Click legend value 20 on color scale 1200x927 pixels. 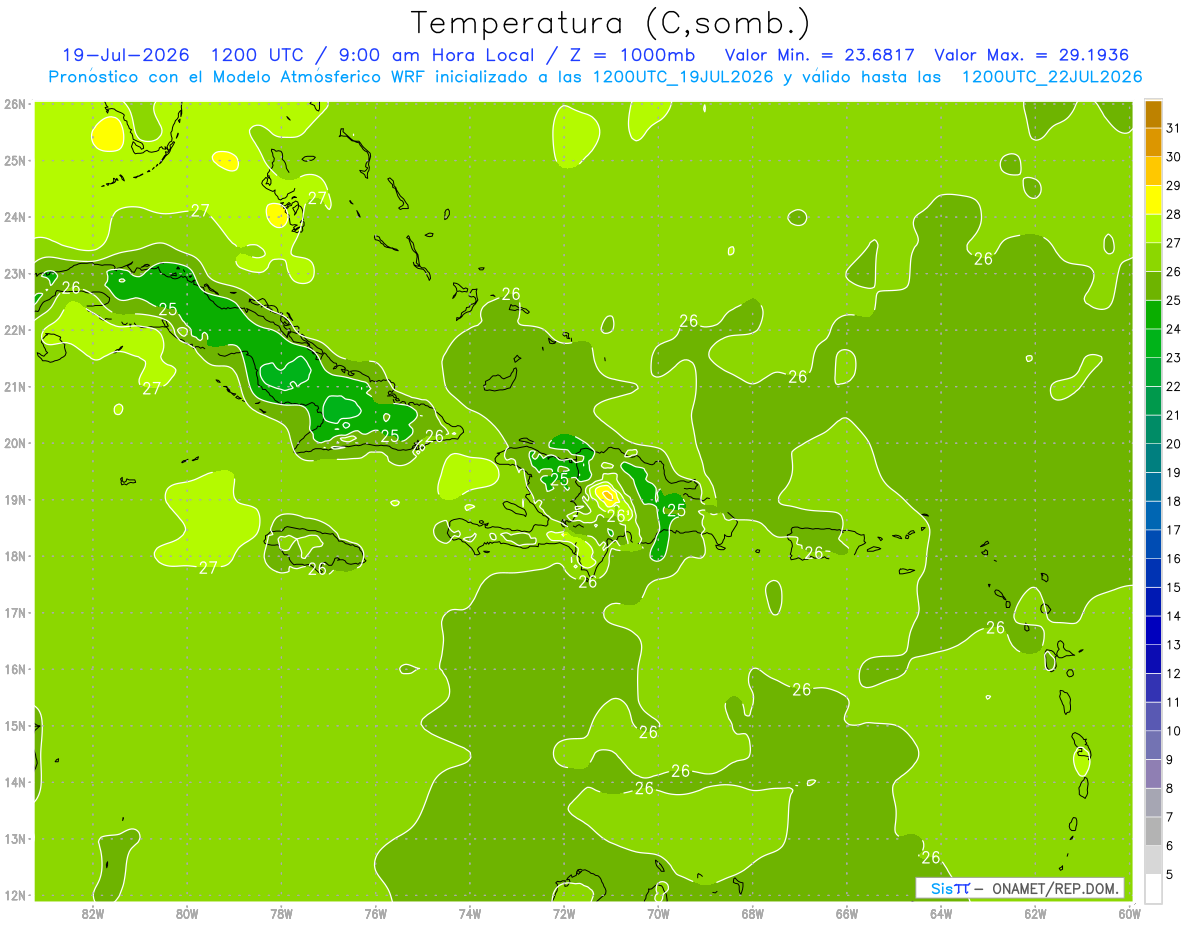(x=1173, y=443)
